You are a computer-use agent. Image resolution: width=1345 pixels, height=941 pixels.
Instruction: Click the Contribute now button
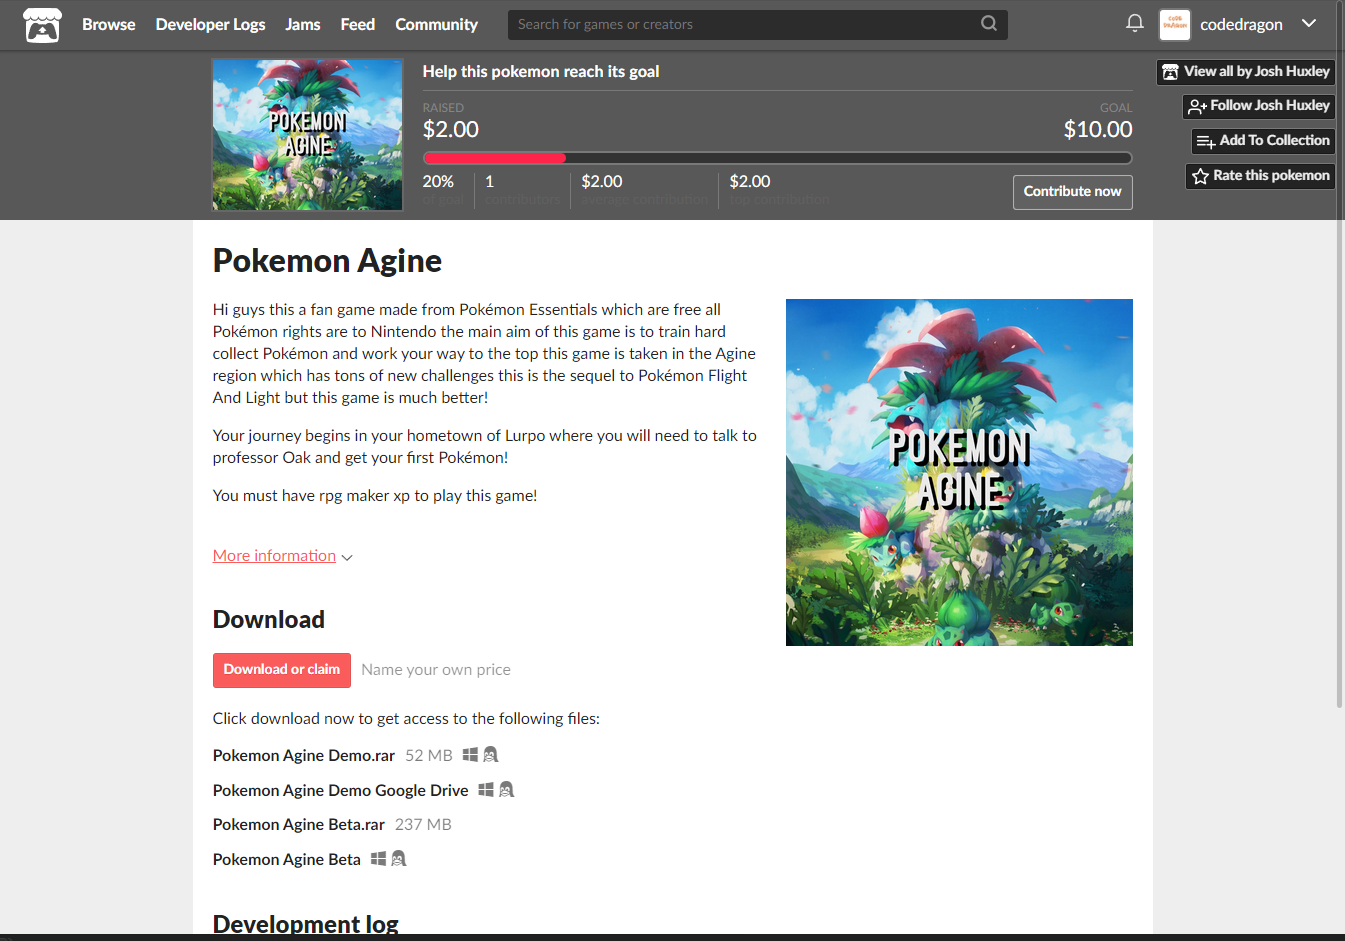click(1072, 192)
